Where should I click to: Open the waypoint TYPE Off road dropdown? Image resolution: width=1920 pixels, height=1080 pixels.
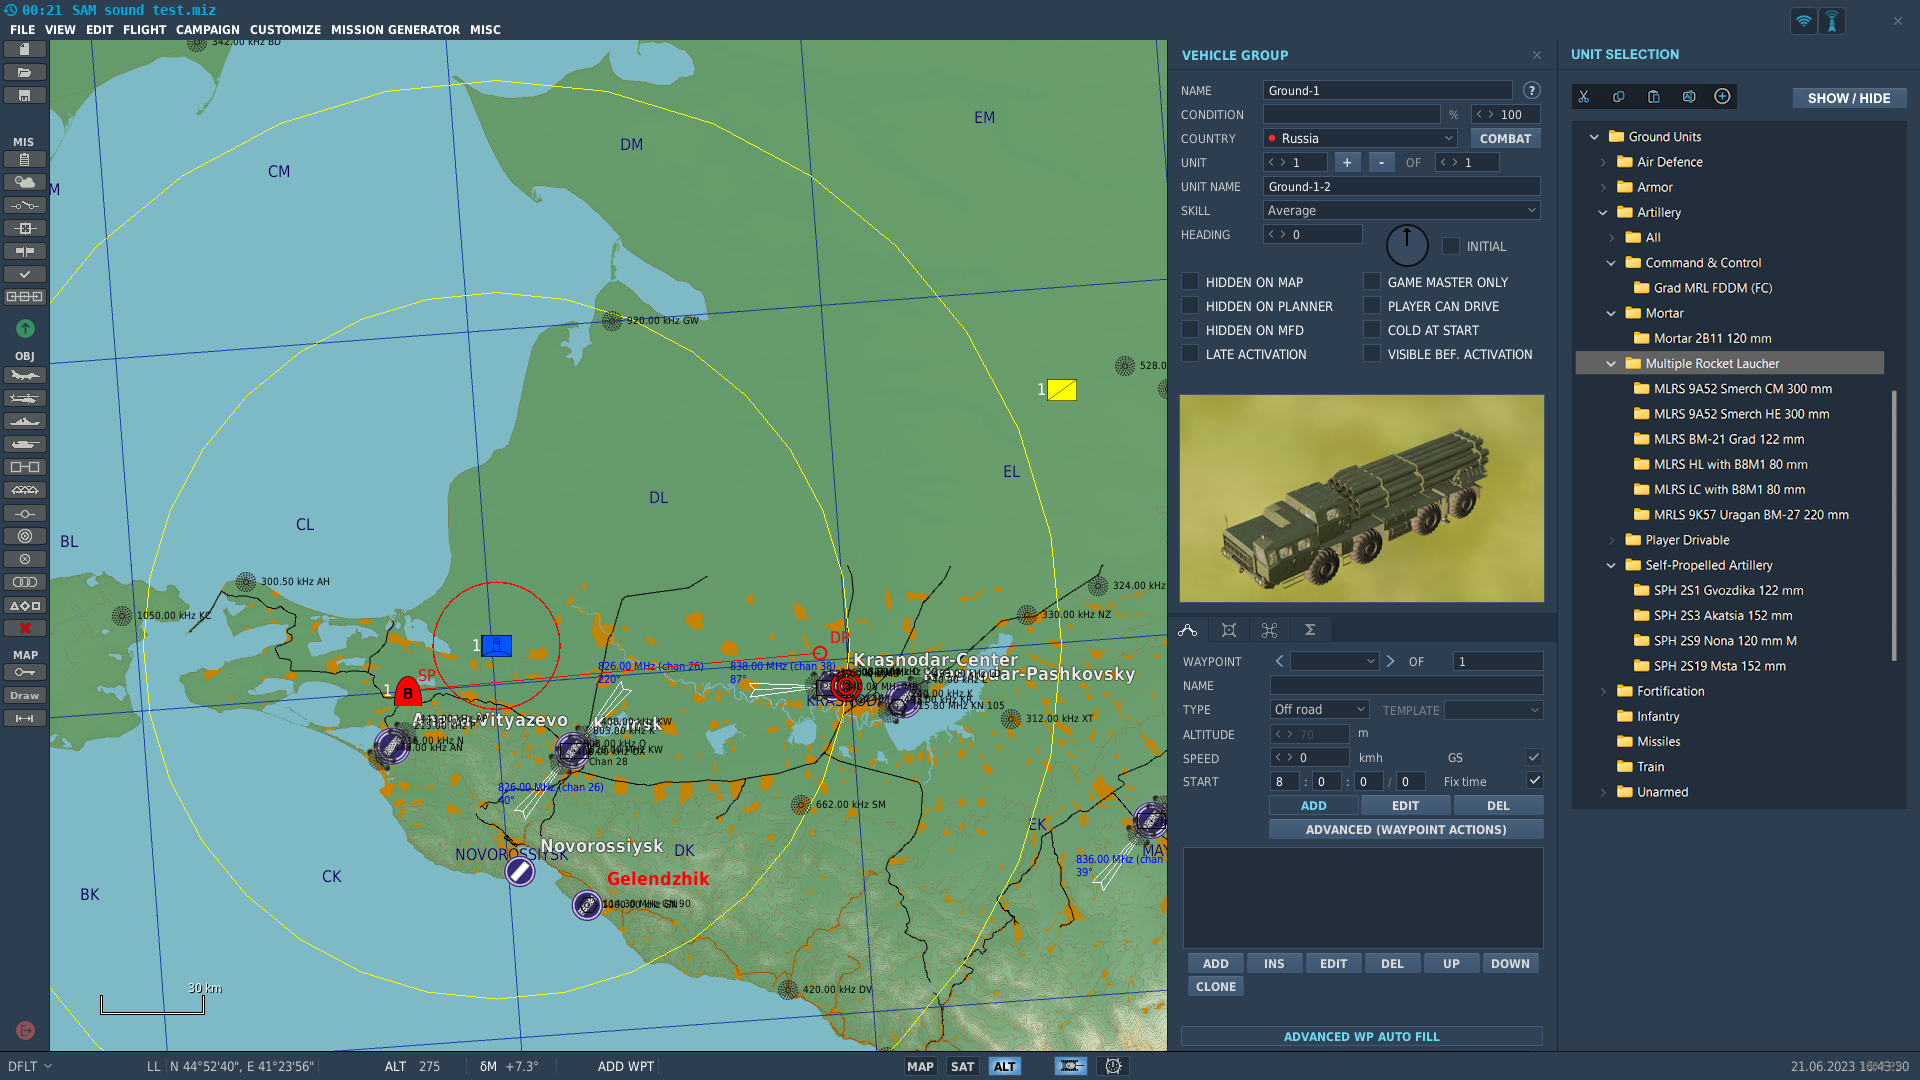1319,709
